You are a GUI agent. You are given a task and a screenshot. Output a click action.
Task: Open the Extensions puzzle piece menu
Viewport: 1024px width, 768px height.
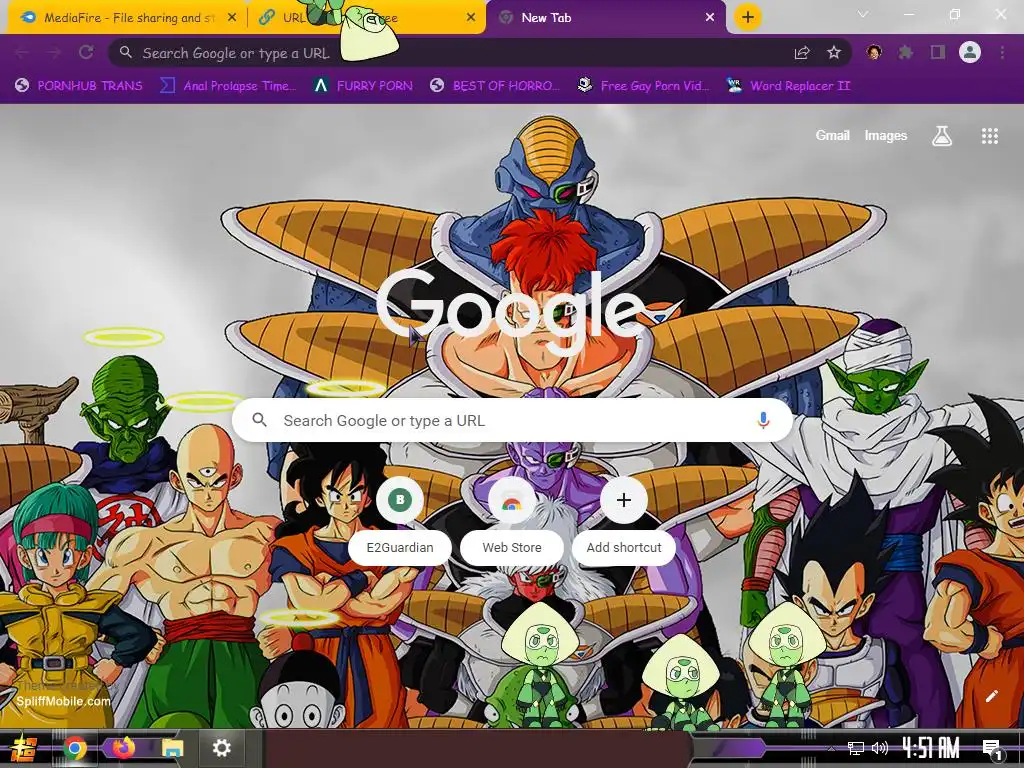(x=906, y=52)
